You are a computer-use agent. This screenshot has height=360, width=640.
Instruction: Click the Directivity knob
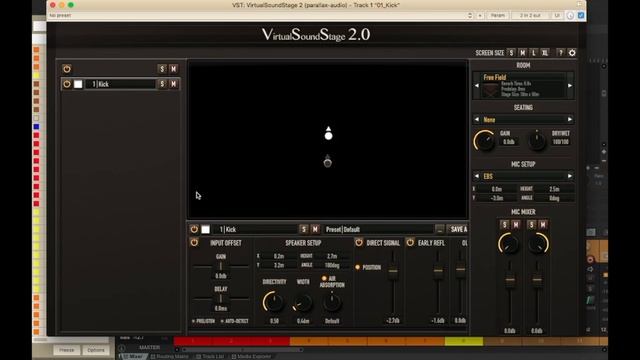[274, 302]
